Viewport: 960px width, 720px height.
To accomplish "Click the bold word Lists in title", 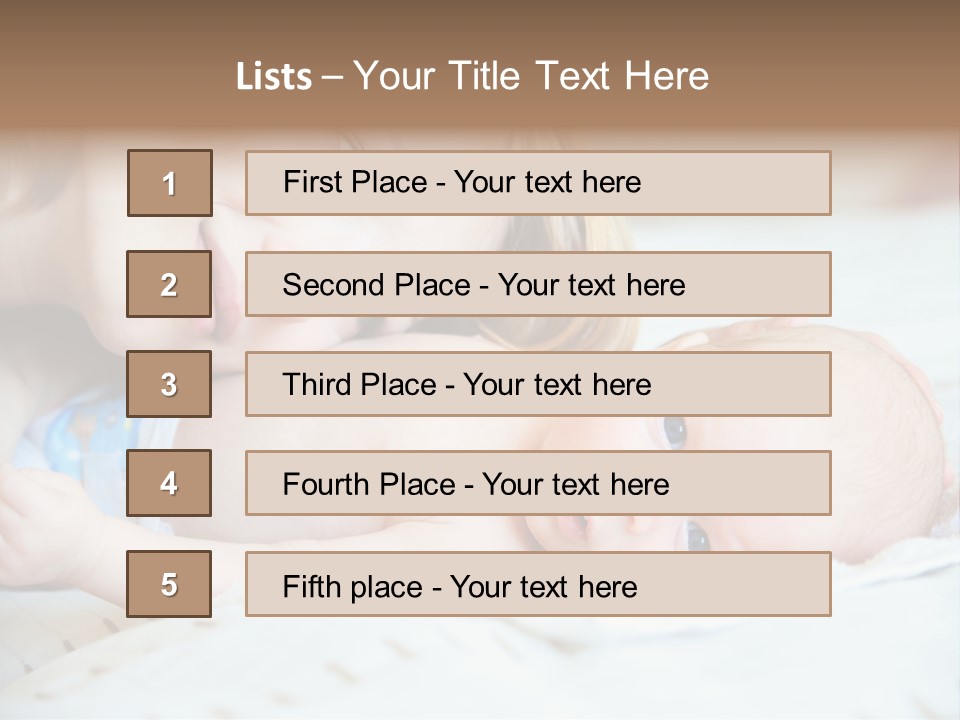I will click(x=274, y=77).
